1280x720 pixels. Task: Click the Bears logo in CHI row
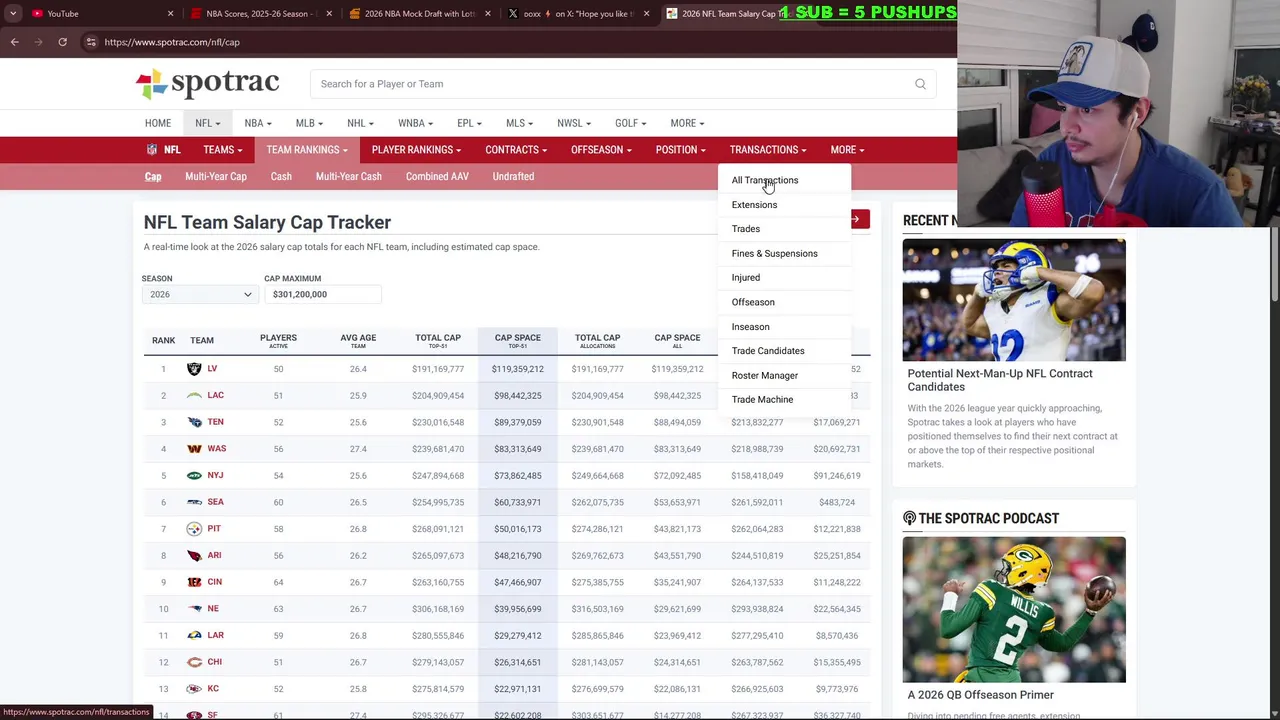(x=194, y=662)
